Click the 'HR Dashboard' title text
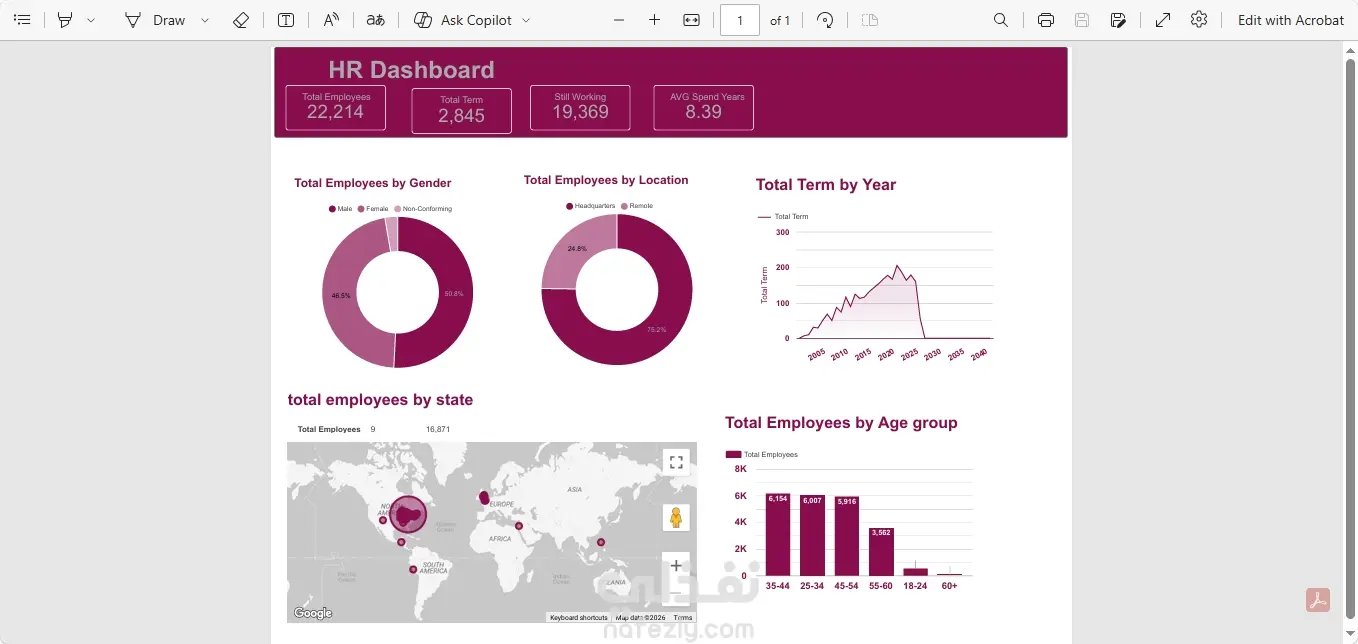The image size is (1358, 644). tap(411, 70)
